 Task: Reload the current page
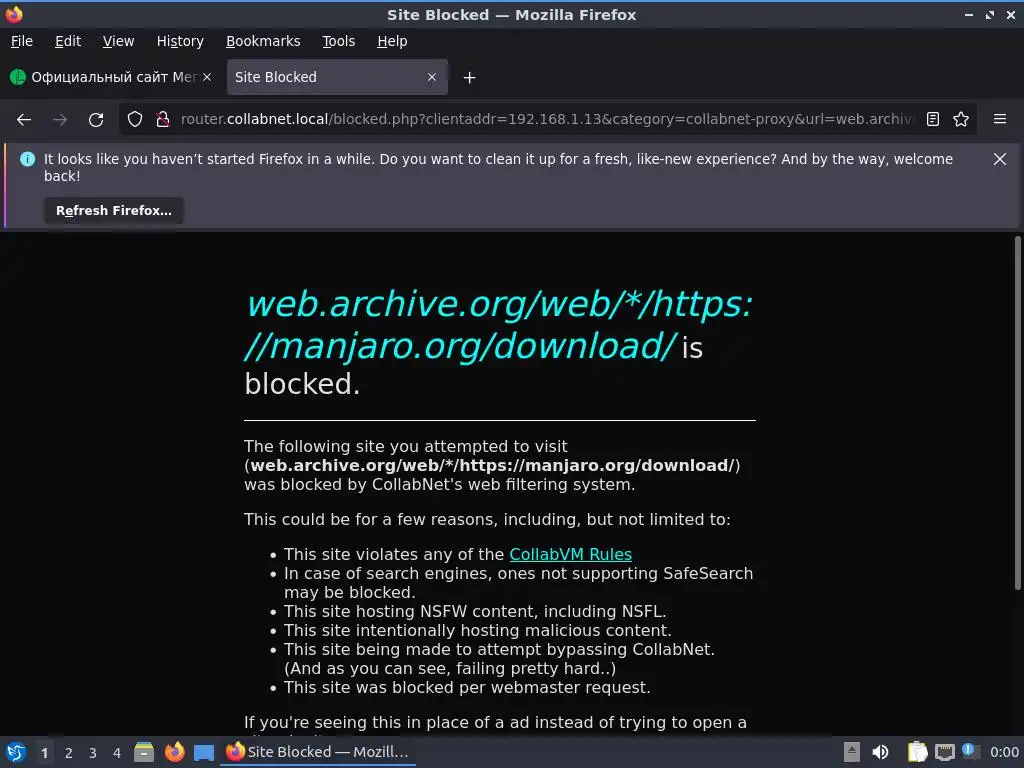pos(96,120)
